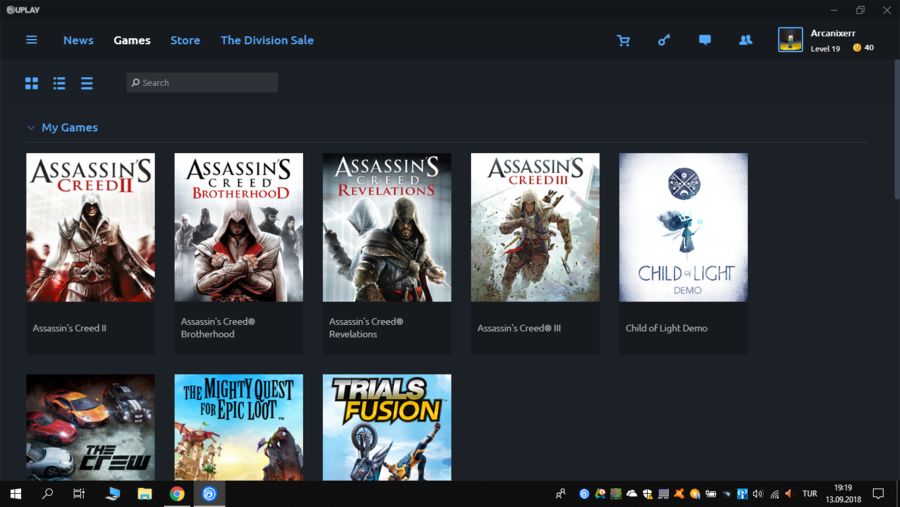
Task: Switch to grid thumbnail view
Action: (x=32, y=83)
